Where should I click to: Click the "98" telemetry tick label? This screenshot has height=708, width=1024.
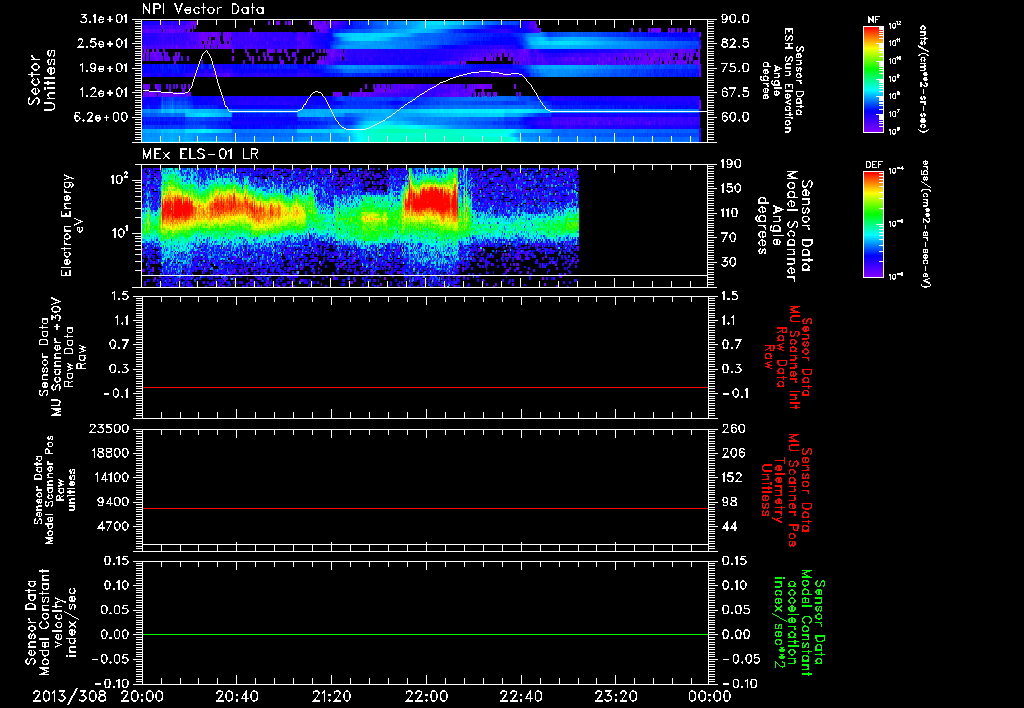(729, 502)
